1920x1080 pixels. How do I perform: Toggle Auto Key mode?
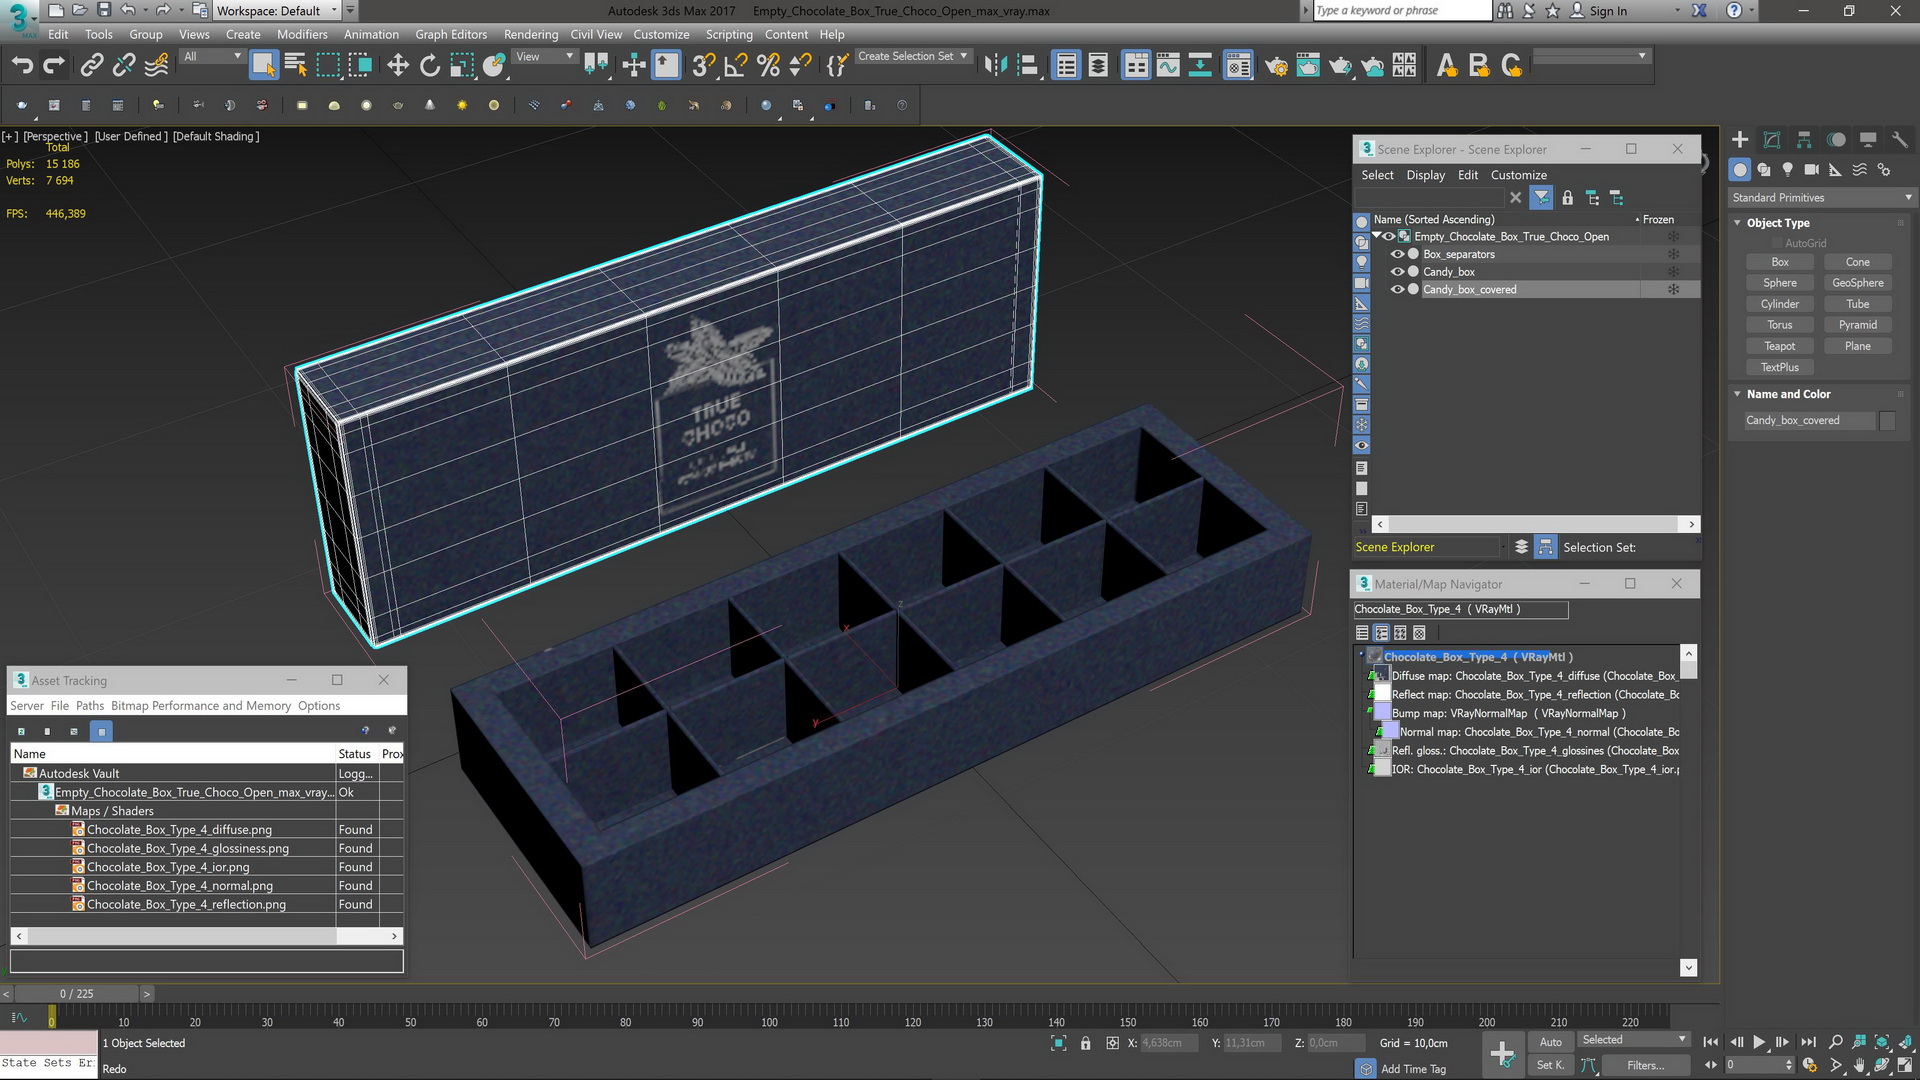coord(1551,1042)
